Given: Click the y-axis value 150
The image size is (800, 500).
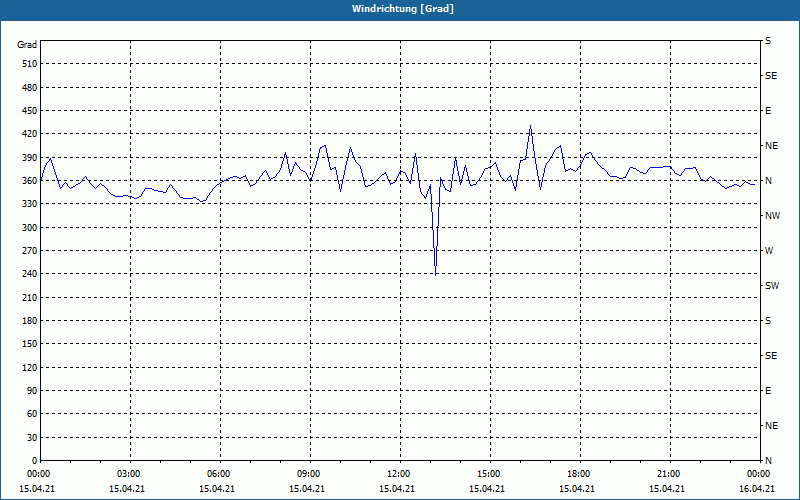Looking at the screenshot, I should [30, 344].
